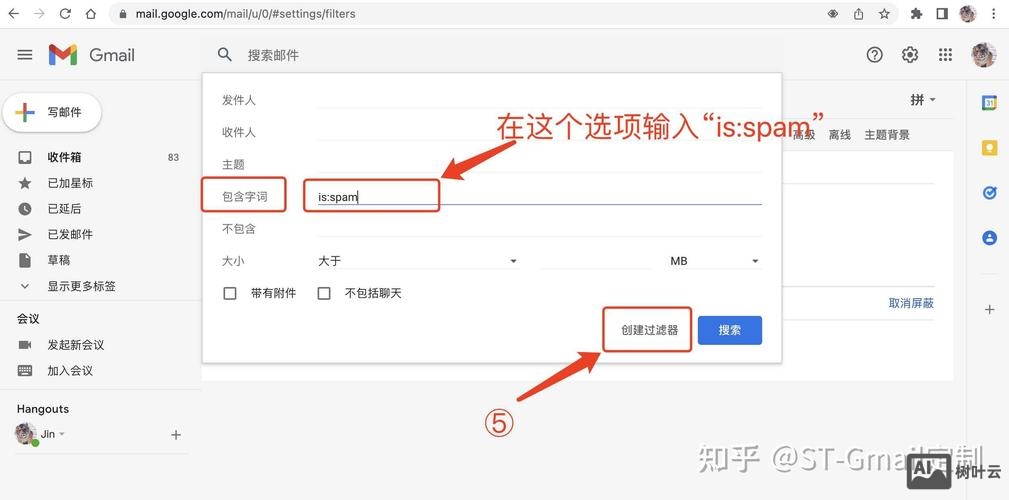
Task: Open the Chrome three-dot menu
Action: coord(995,14)
